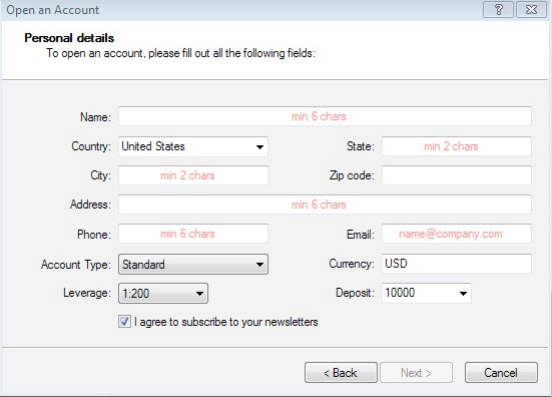552x397 pixels.
Task: Click the disabled Next button
Action: point(416,373)
